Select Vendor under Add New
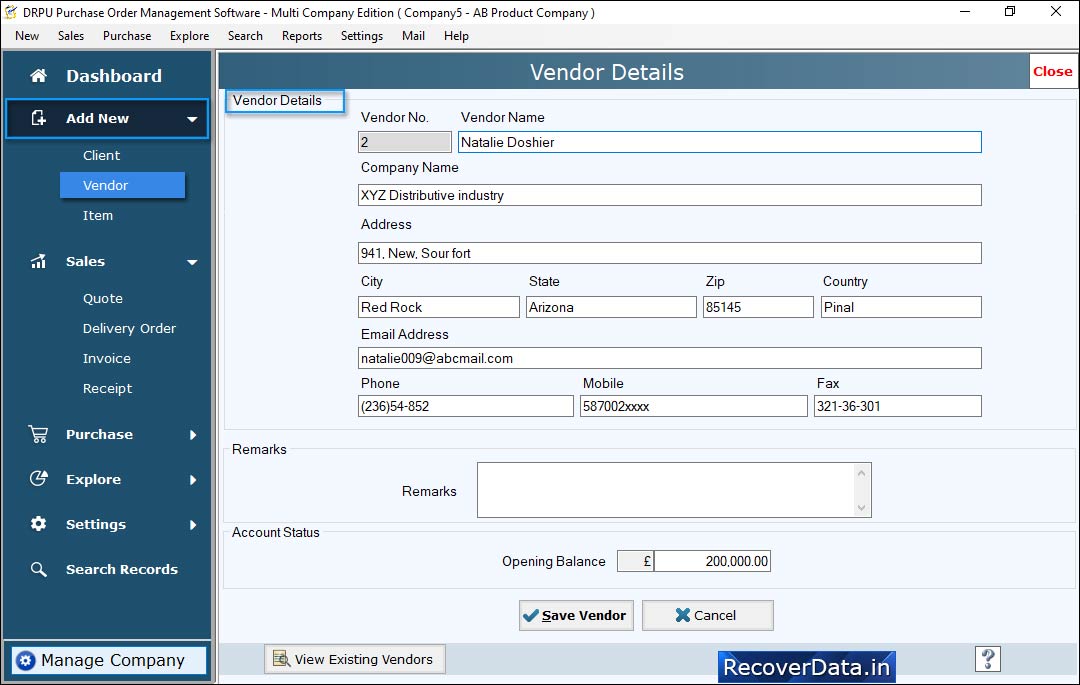Screen dimensions: 1080x685 pos(123,185)
